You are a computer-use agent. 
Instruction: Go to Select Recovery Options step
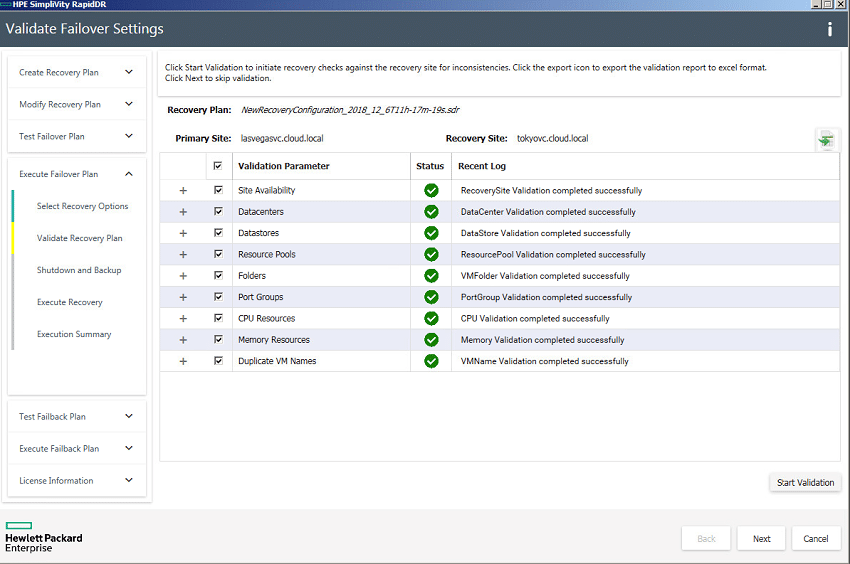82,206
